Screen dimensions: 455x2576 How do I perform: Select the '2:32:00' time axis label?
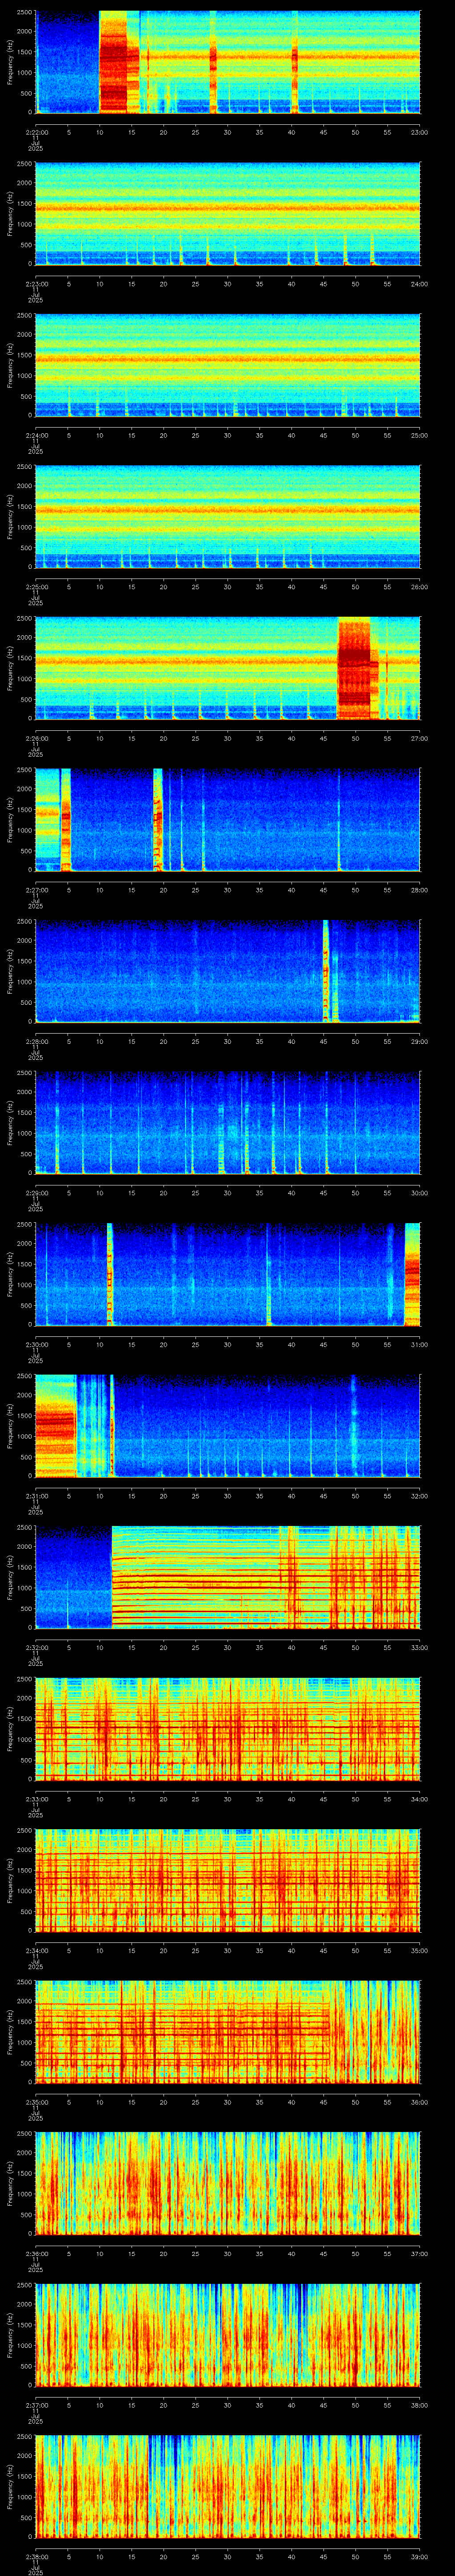coord(36,1647)
